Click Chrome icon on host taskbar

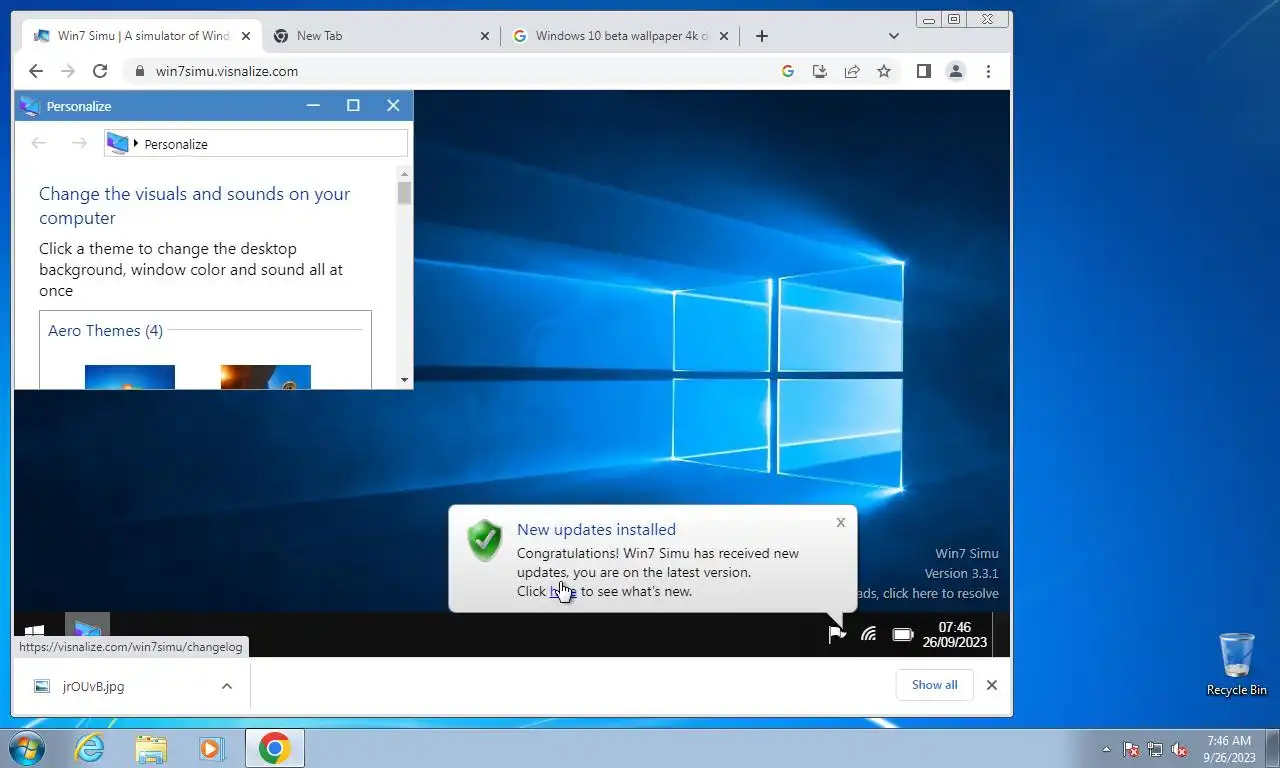[274, 748]
